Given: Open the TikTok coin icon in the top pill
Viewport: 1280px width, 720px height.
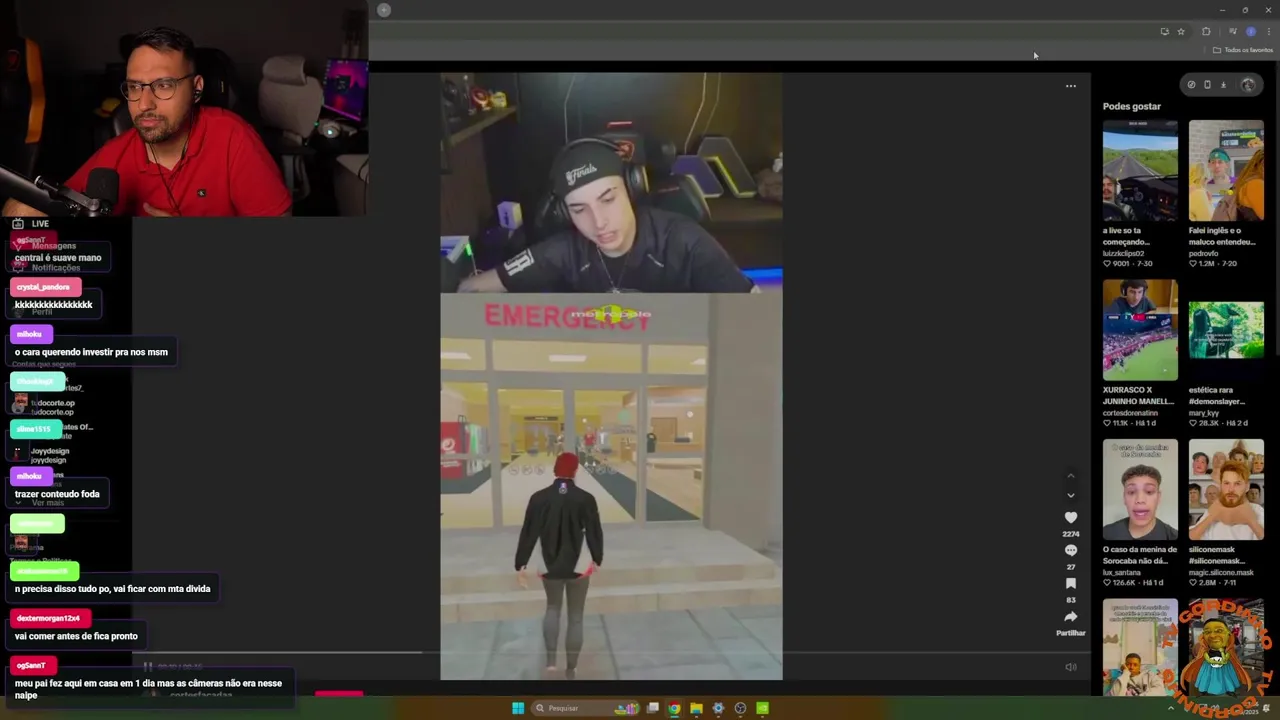Looking at the screenshot, I should [1191, 85].
